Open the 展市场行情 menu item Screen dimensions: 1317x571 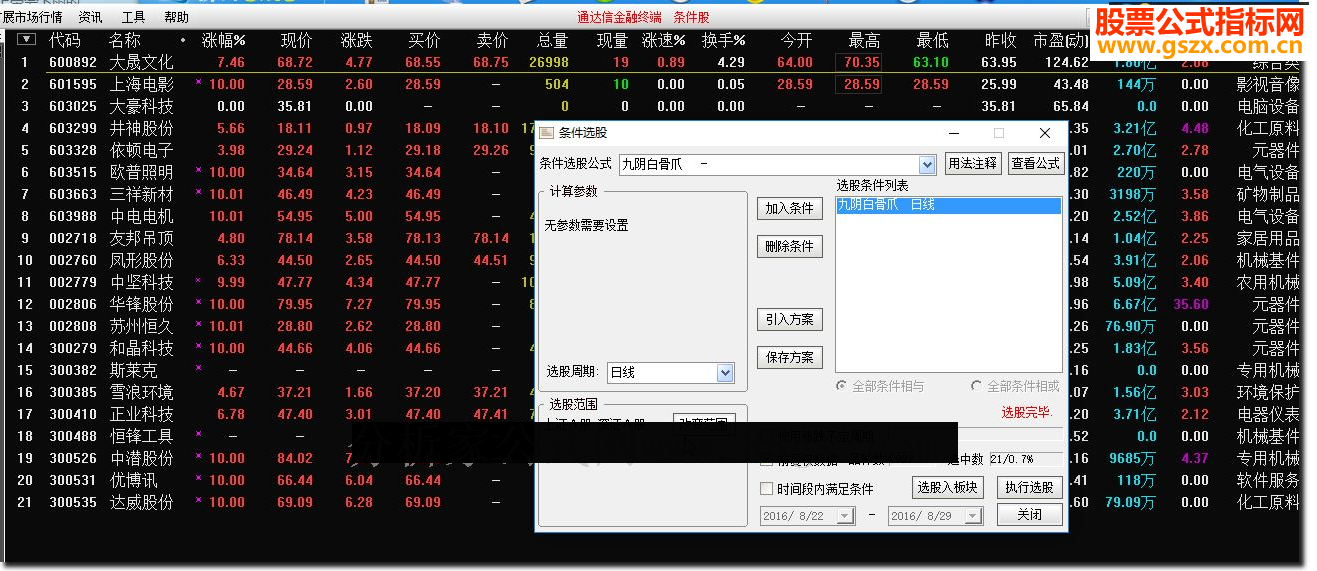(x=32, y=17)
